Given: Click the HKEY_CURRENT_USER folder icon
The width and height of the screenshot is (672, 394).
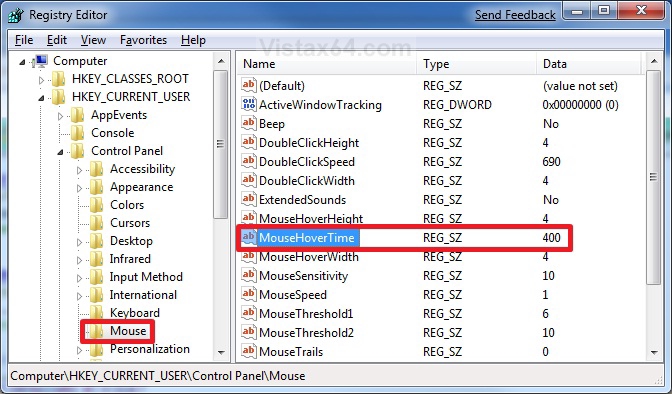Looking at the screenshot, I should (58, 97).
